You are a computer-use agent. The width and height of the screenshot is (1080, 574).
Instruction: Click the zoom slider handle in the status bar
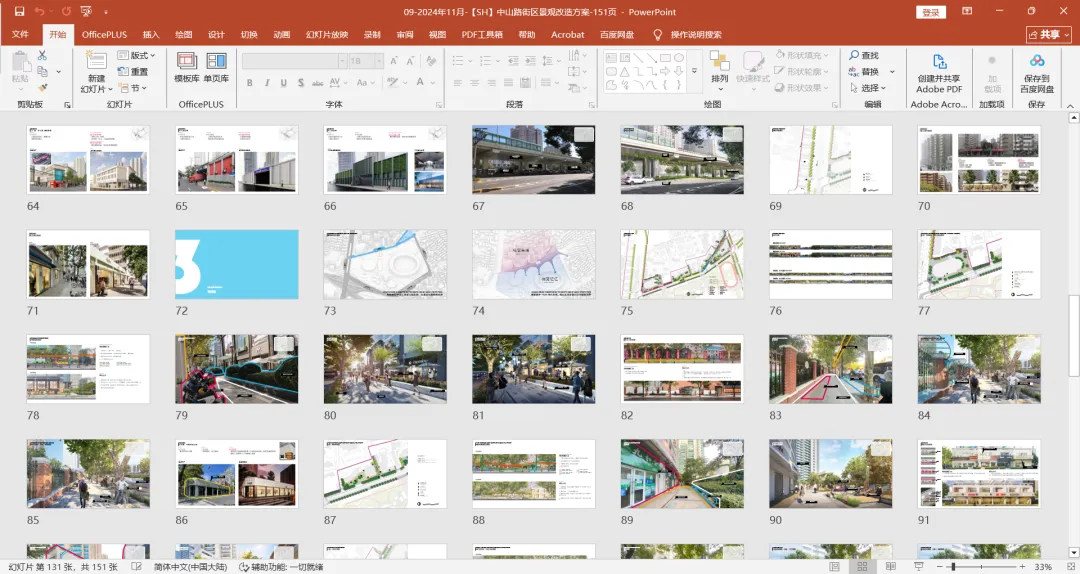(x=953, y=566)
